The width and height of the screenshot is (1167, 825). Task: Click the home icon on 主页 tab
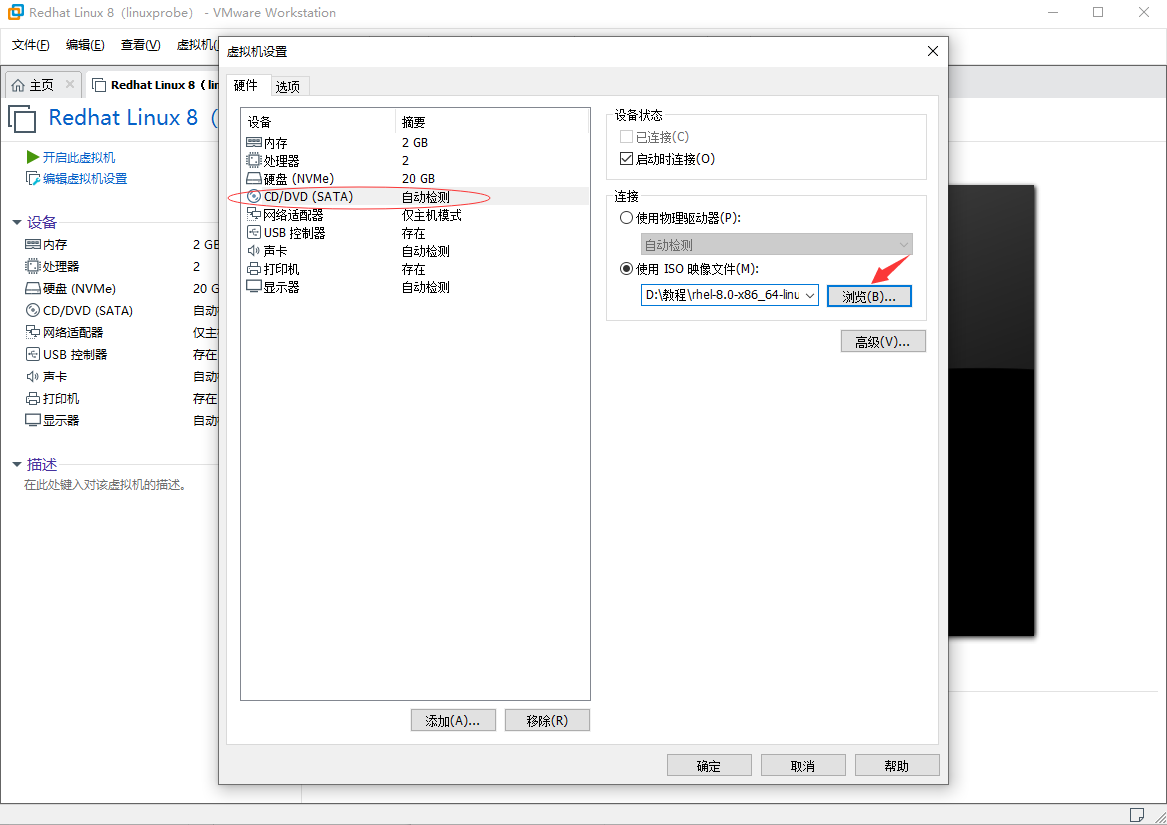pyautogui.click(x=18, y=86)
